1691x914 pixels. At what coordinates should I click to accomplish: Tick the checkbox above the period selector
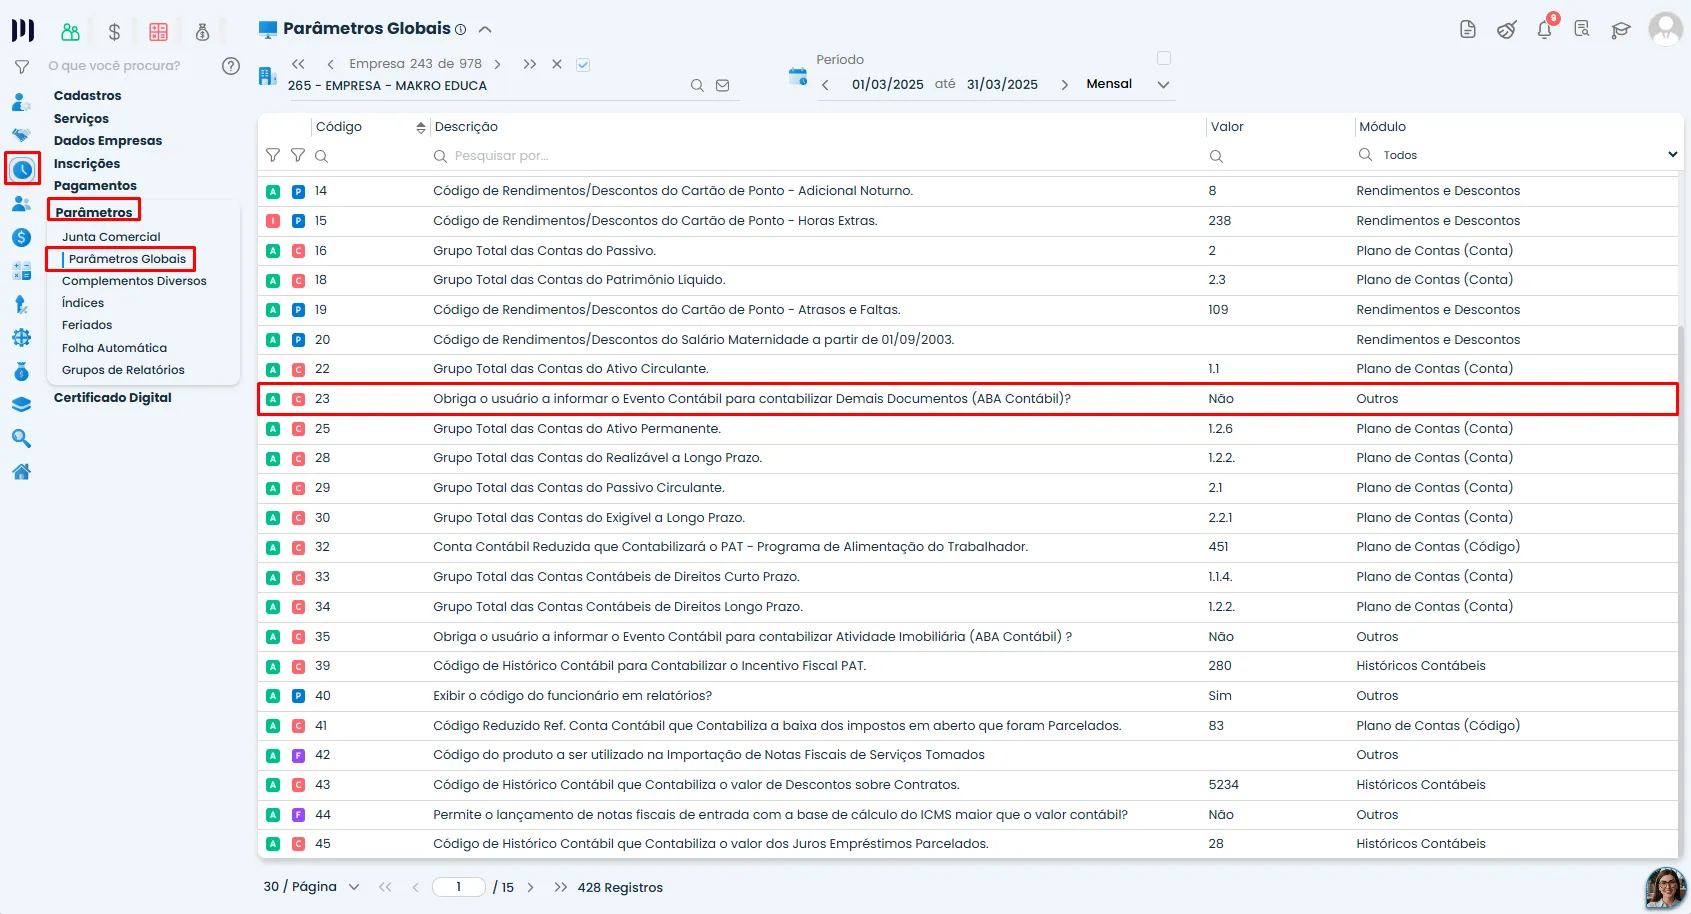pyautogui.click(x=1164, y=58)
